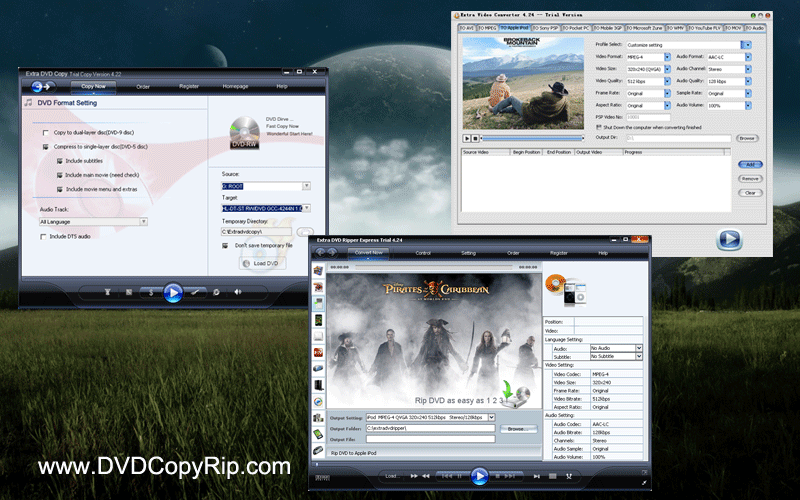
Task: Click the Add button in Video Converter
Action: coord(750,164)
